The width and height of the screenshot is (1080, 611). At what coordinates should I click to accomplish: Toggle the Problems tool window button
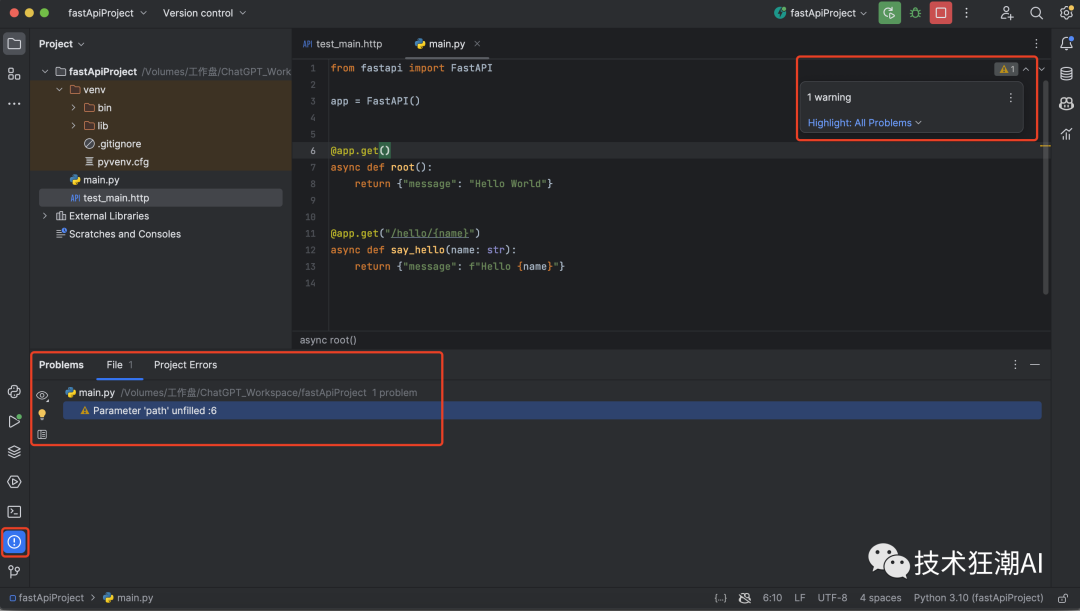(14, 542)
